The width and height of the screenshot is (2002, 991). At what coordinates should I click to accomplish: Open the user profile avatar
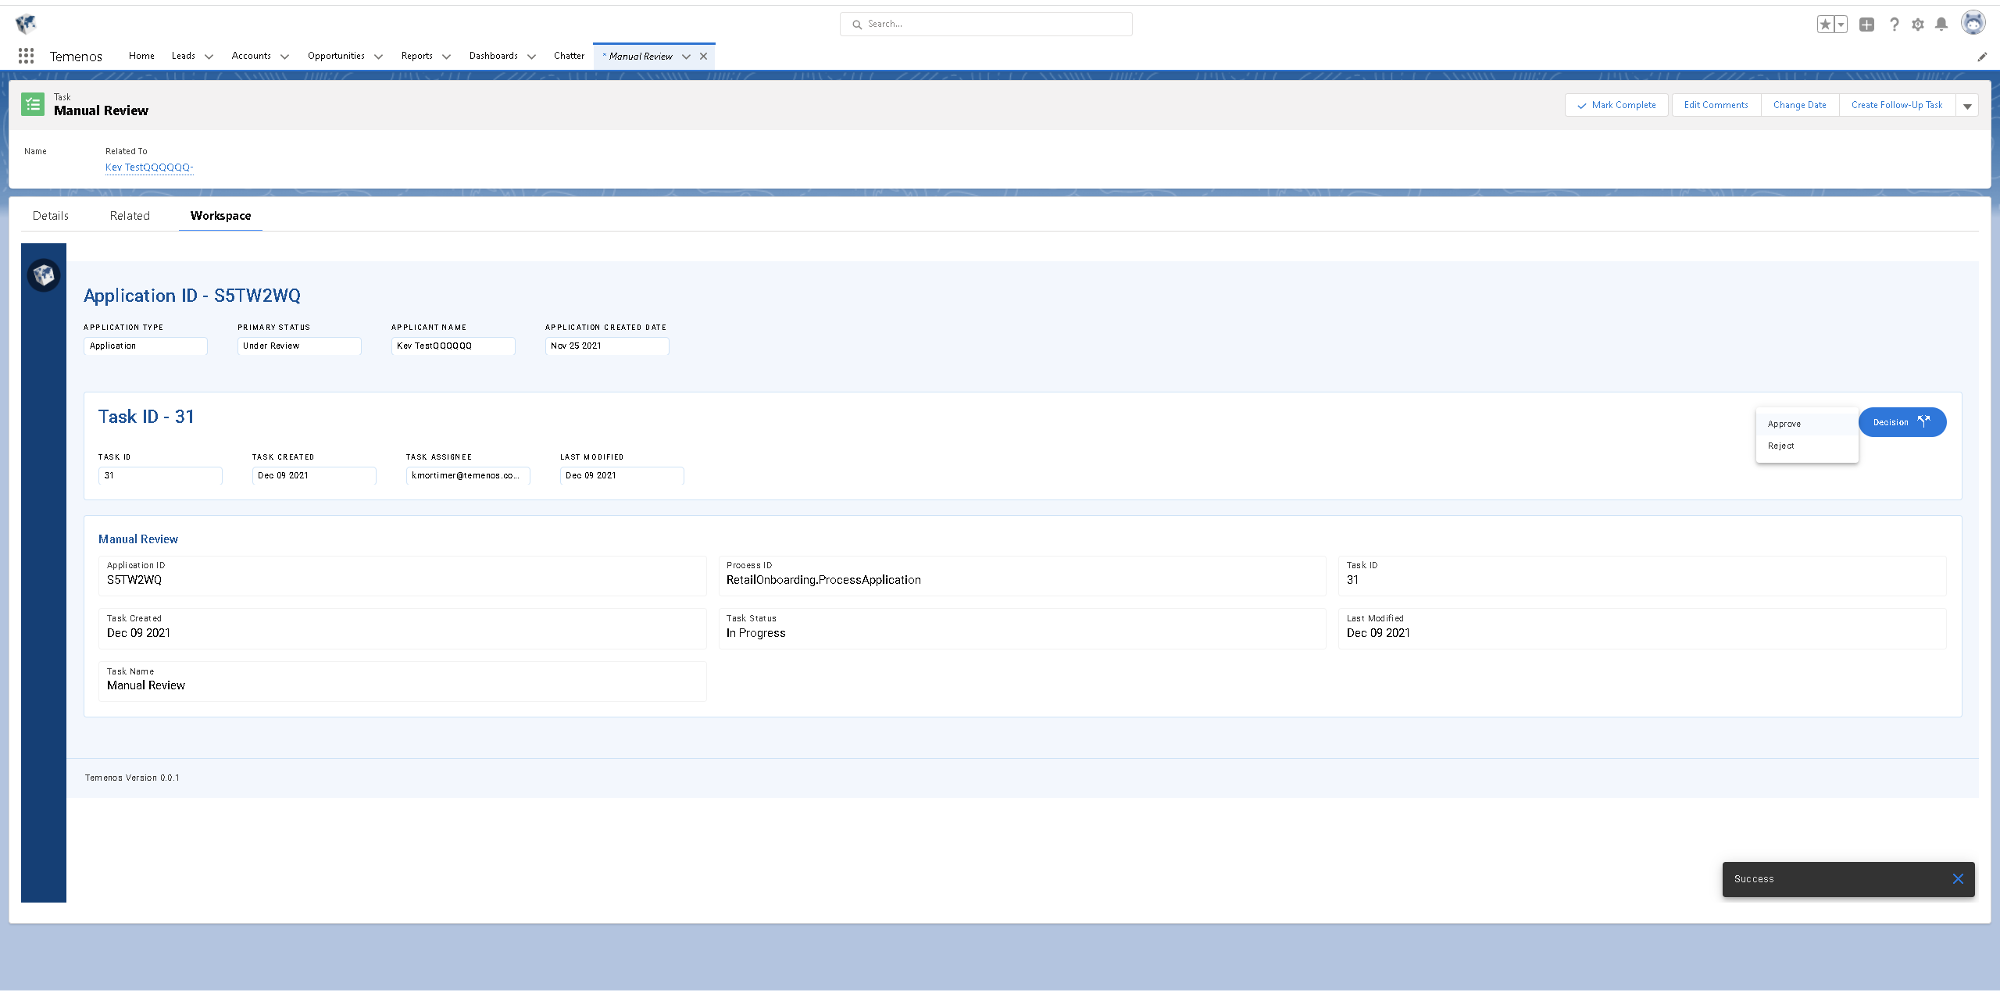coord(1973,23)
